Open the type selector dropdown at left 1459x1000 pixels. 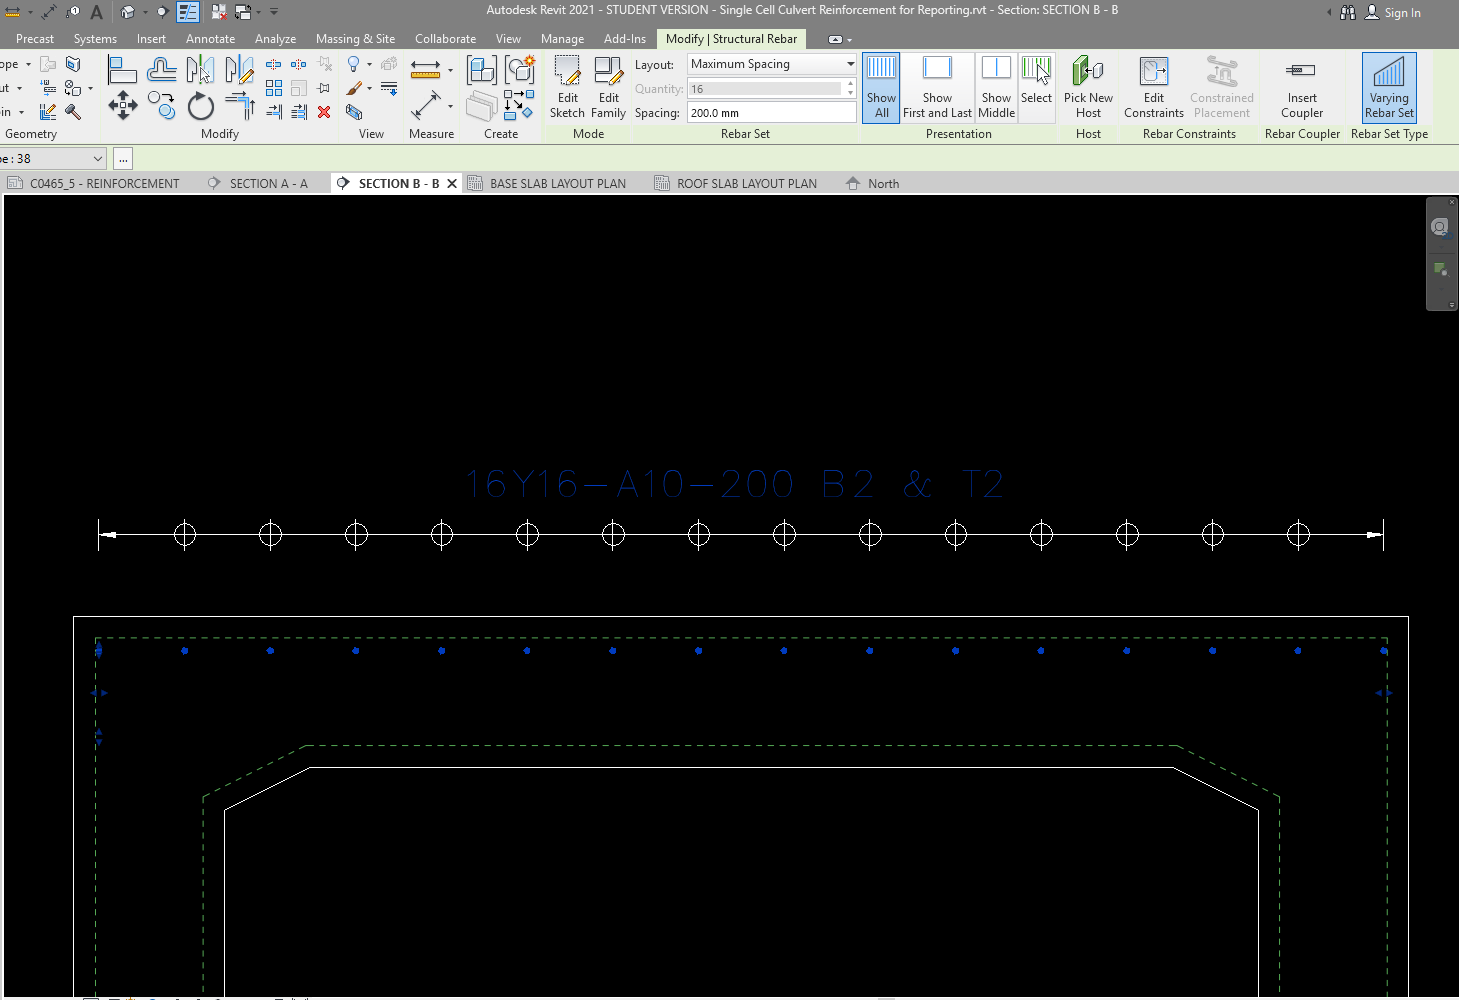pyautogui.click(x=98, y=158)
